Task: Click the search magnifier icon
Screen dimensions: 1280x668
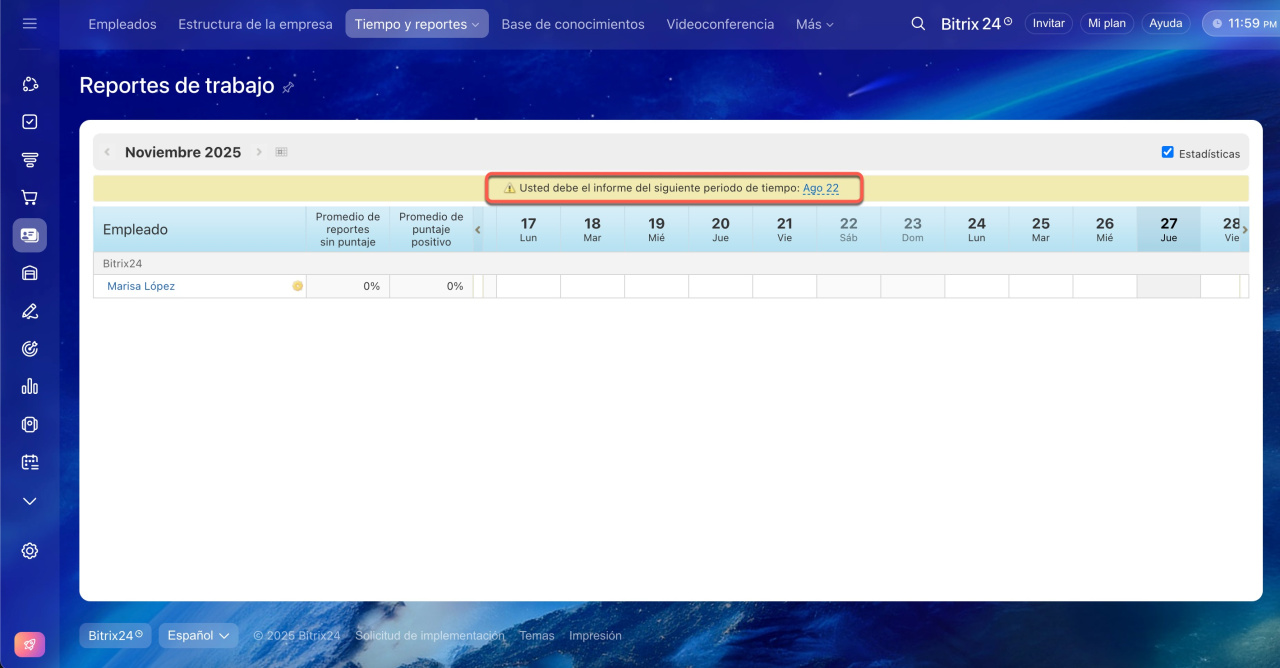Action: click(x=918, y=23)
